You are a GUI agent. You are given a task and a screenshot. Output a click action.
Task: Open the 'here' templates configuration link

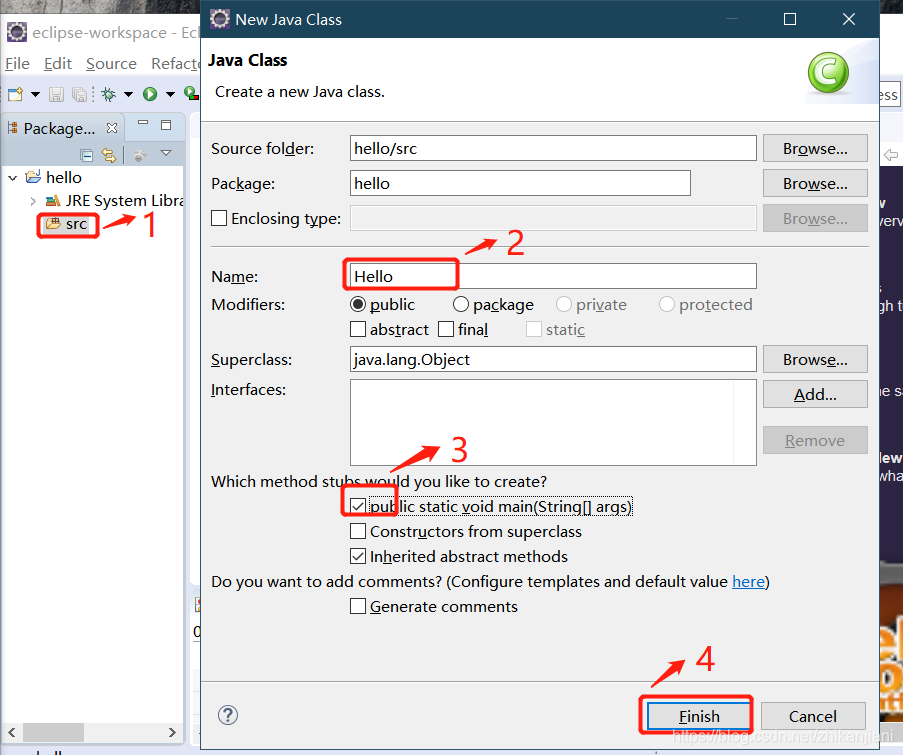748,582
